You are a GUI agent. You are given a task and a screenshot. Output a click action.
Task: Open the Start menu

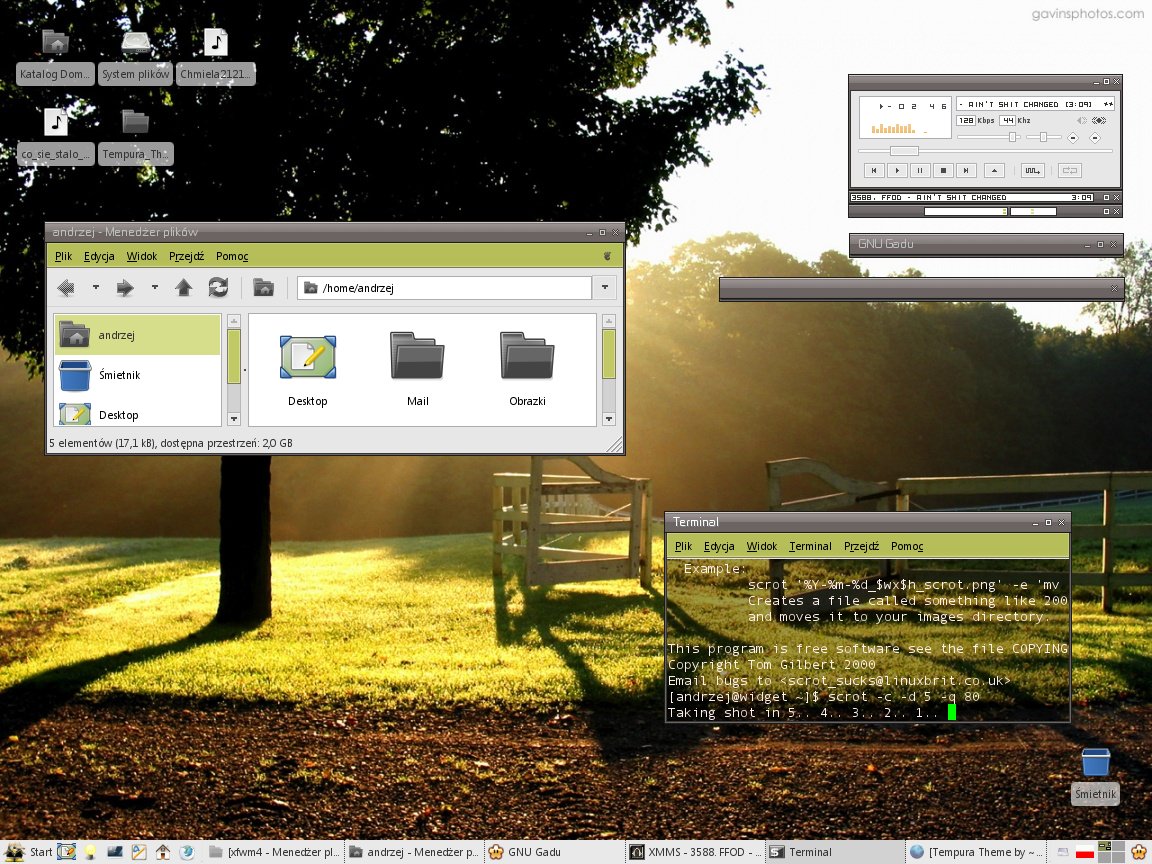29,852
